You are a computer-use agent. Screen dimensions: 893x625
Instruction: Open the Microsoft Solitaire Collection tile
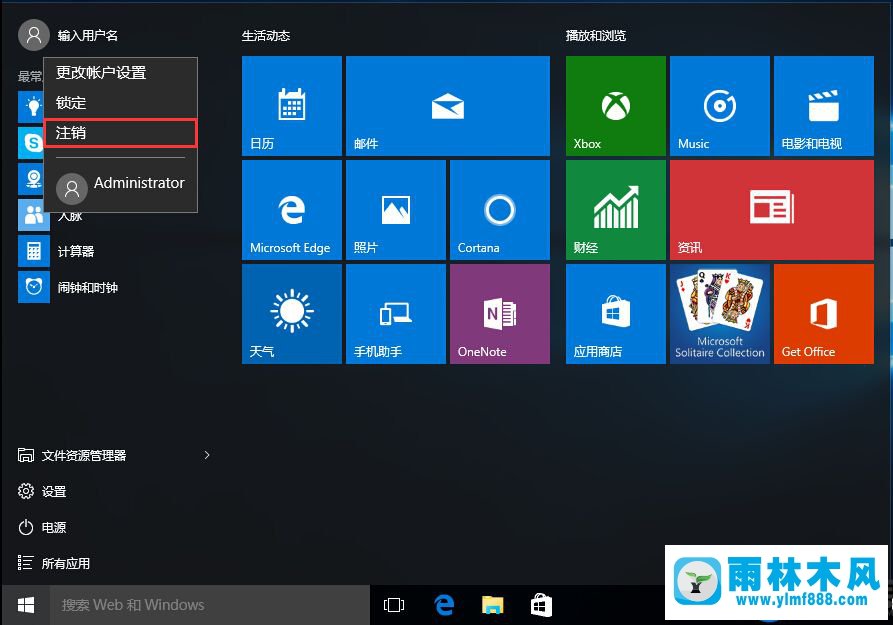point(720,314)
